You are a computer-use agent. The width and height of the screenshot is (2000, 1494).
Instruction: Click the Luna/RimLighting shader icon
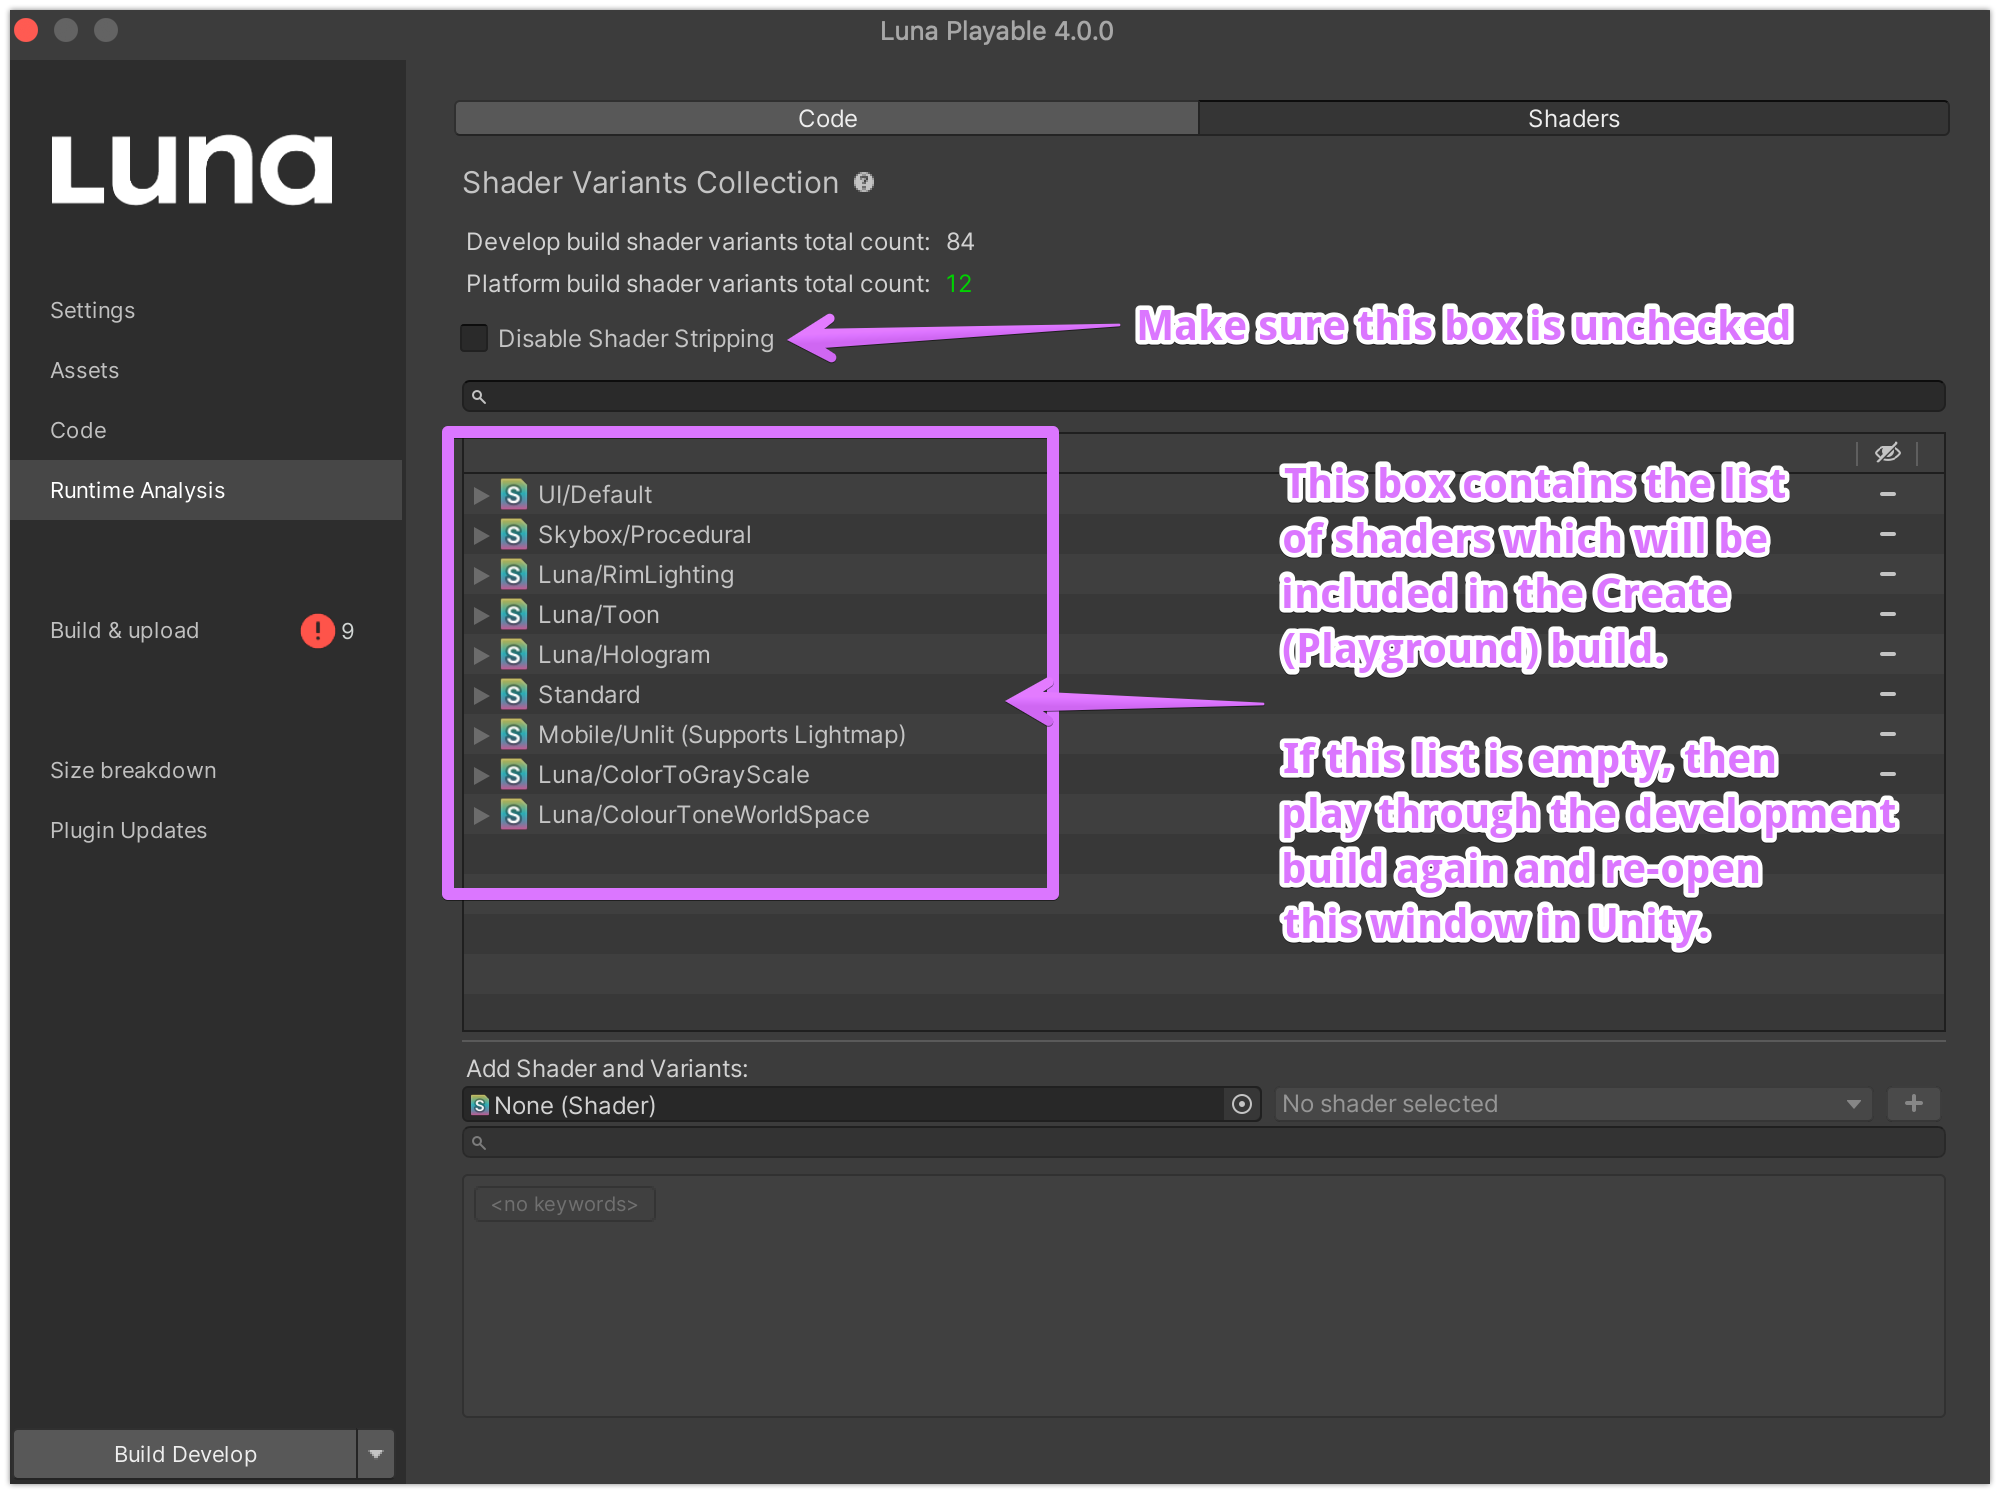tap(514, 574)
